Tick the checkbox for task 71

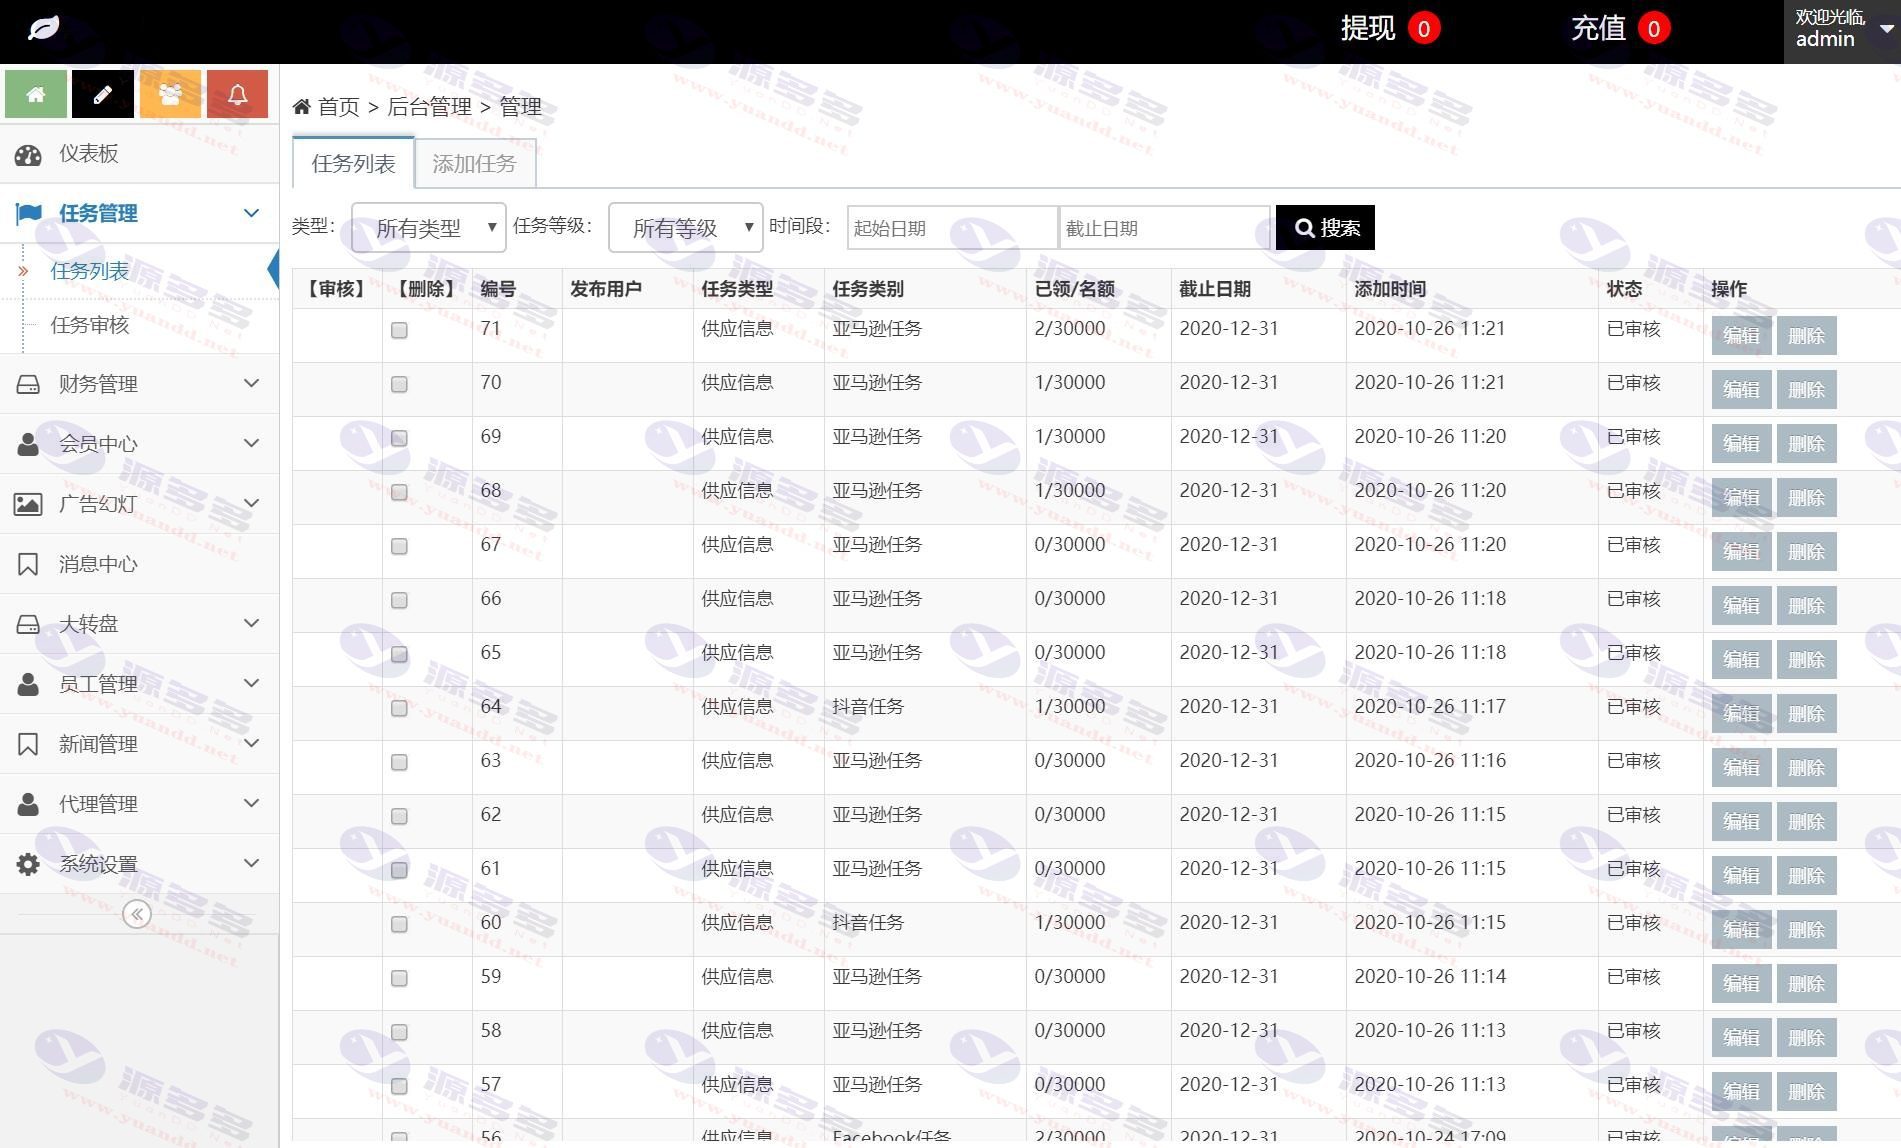click(x=399, y=330)
